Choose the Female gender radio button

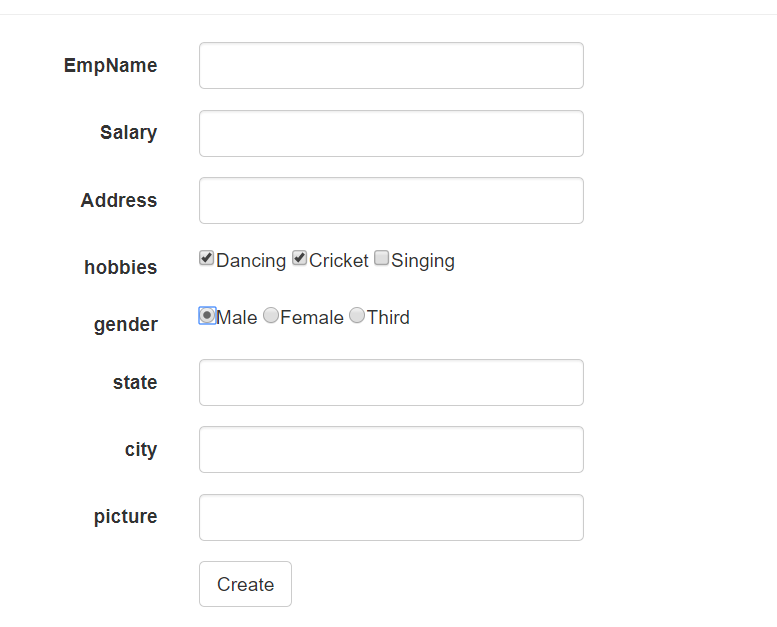[271, 316]
